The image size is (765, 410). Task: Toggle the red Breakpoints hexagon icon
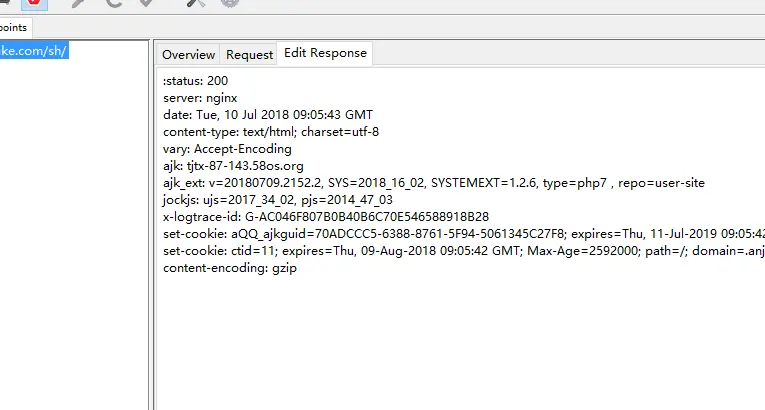(34, 3)
